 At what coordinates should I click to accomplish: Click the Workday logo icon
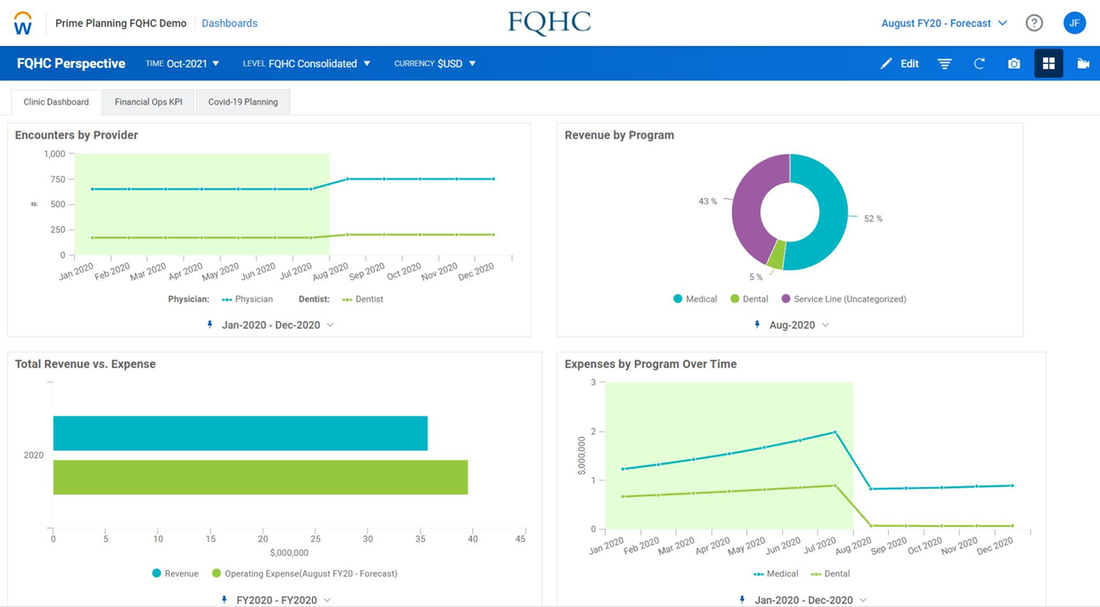pyautogui.click(x=22, y=23)
